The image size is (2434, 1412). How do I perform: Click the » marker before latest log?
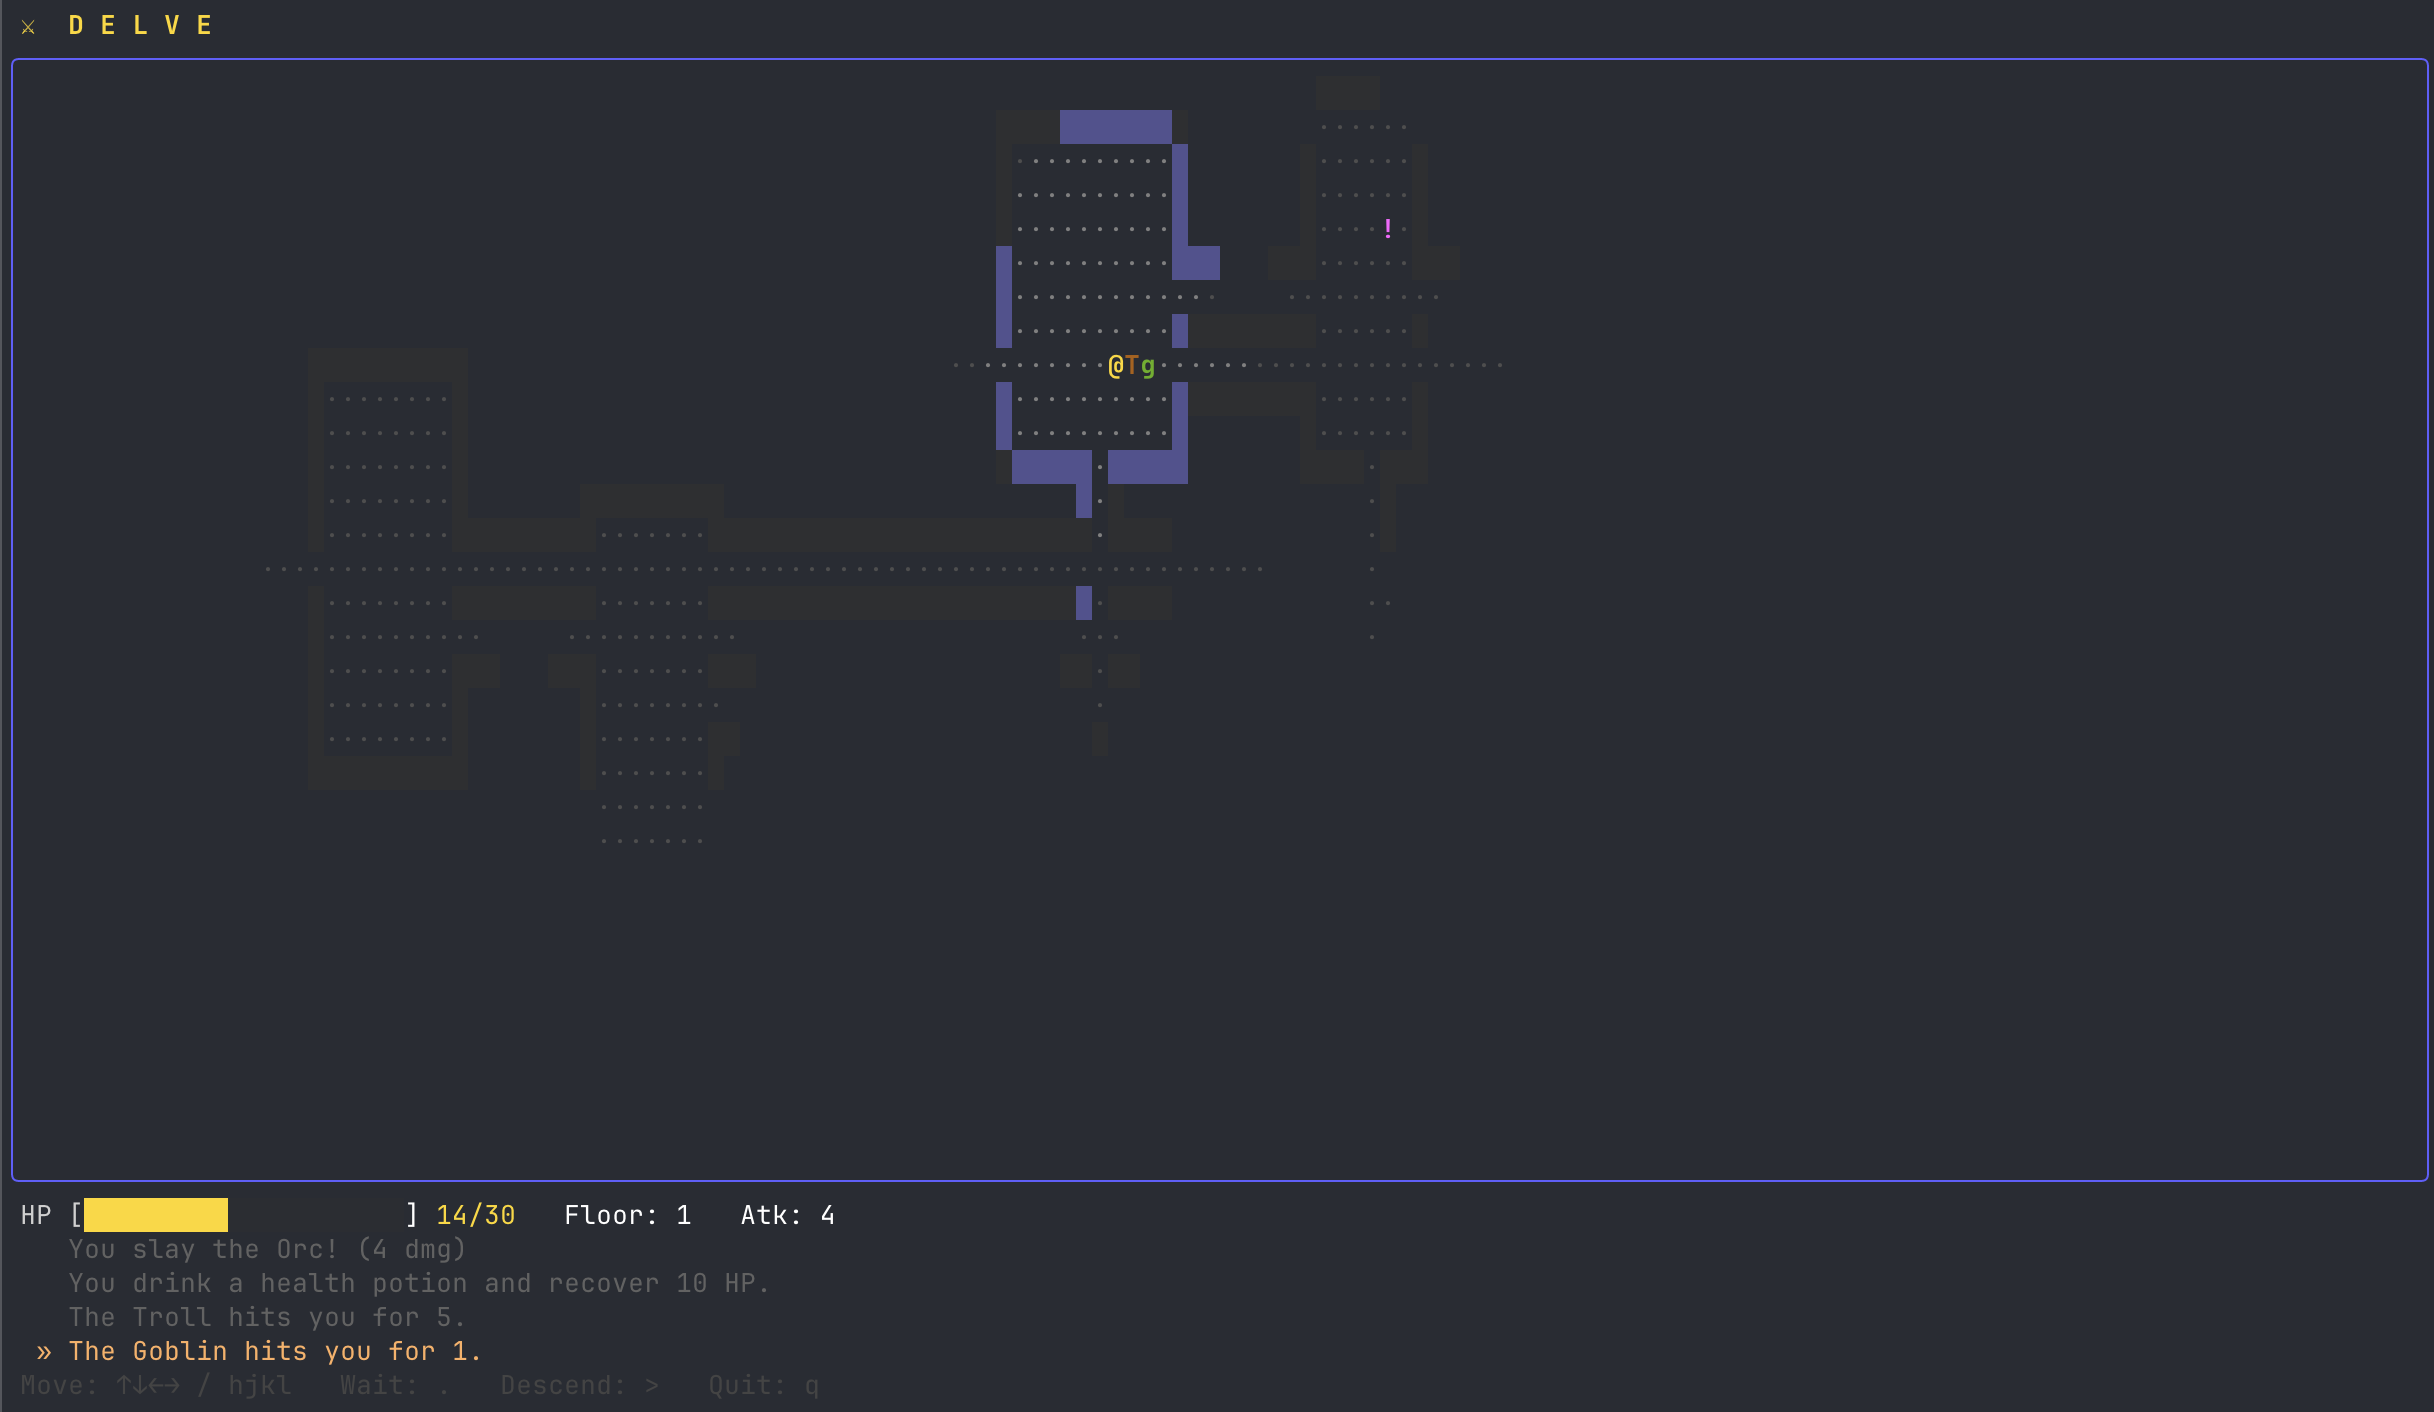click(44, 1352)
